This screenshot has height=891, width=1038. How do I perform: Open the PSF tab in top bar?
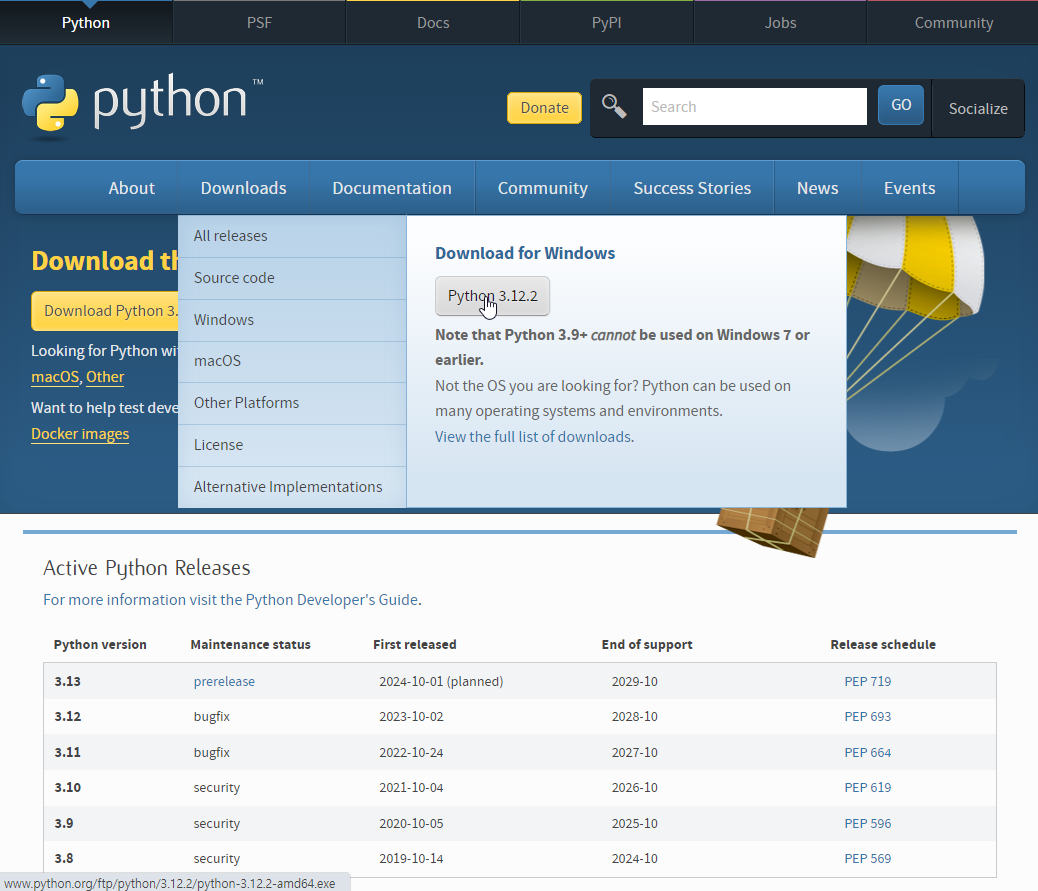[260, 23]
